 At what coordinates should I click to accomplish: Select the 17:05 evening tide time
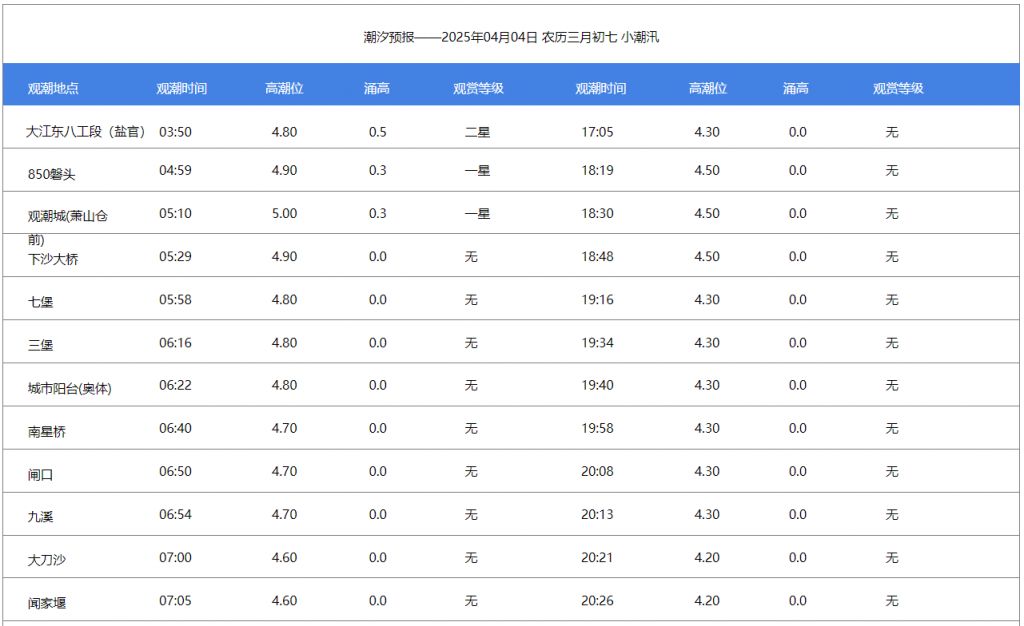point(597,132)
